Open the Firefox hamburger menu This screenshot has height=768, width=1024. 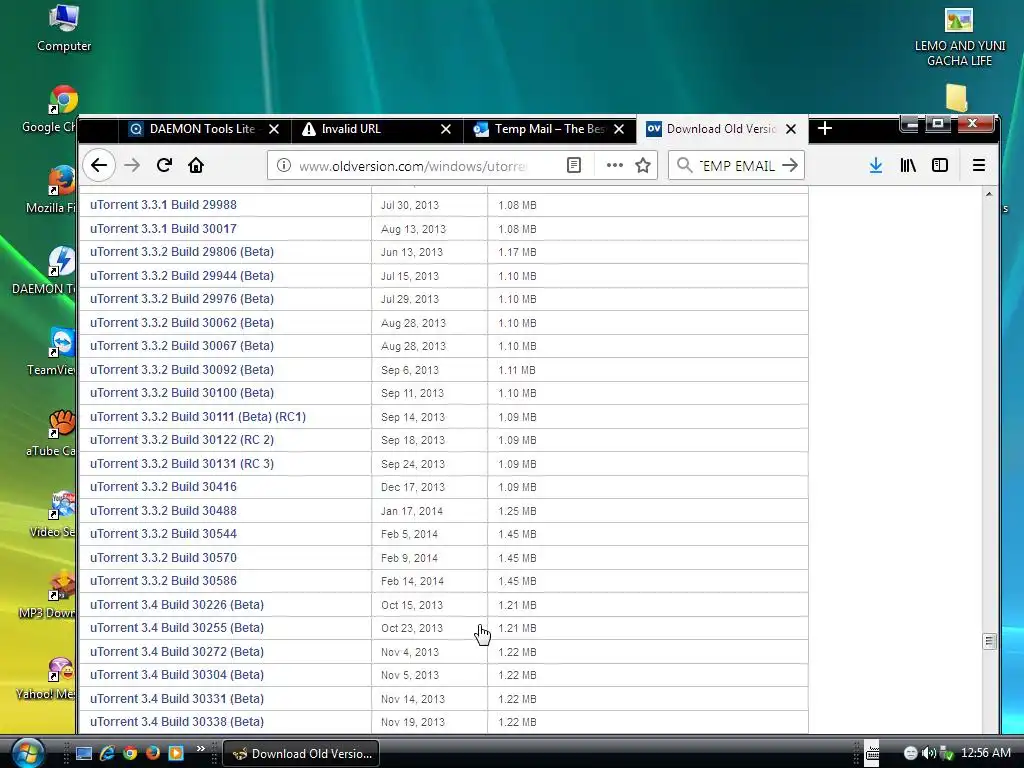coord(978,165)
